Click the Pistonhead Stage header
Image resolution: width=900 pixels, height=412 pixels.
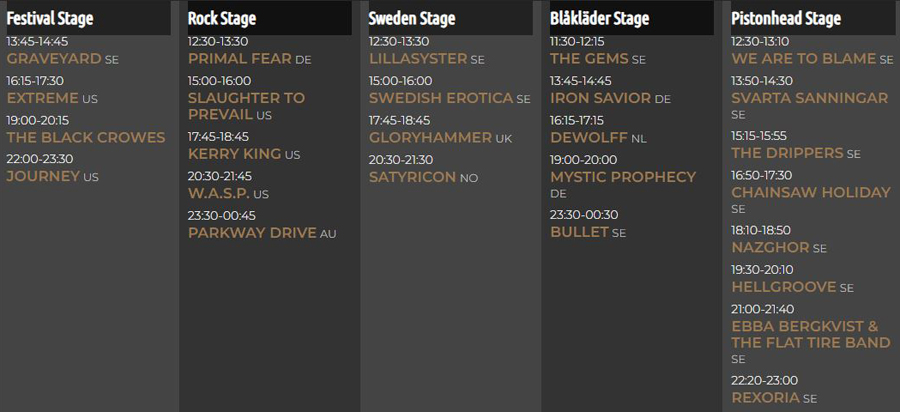tap(786, 18)
